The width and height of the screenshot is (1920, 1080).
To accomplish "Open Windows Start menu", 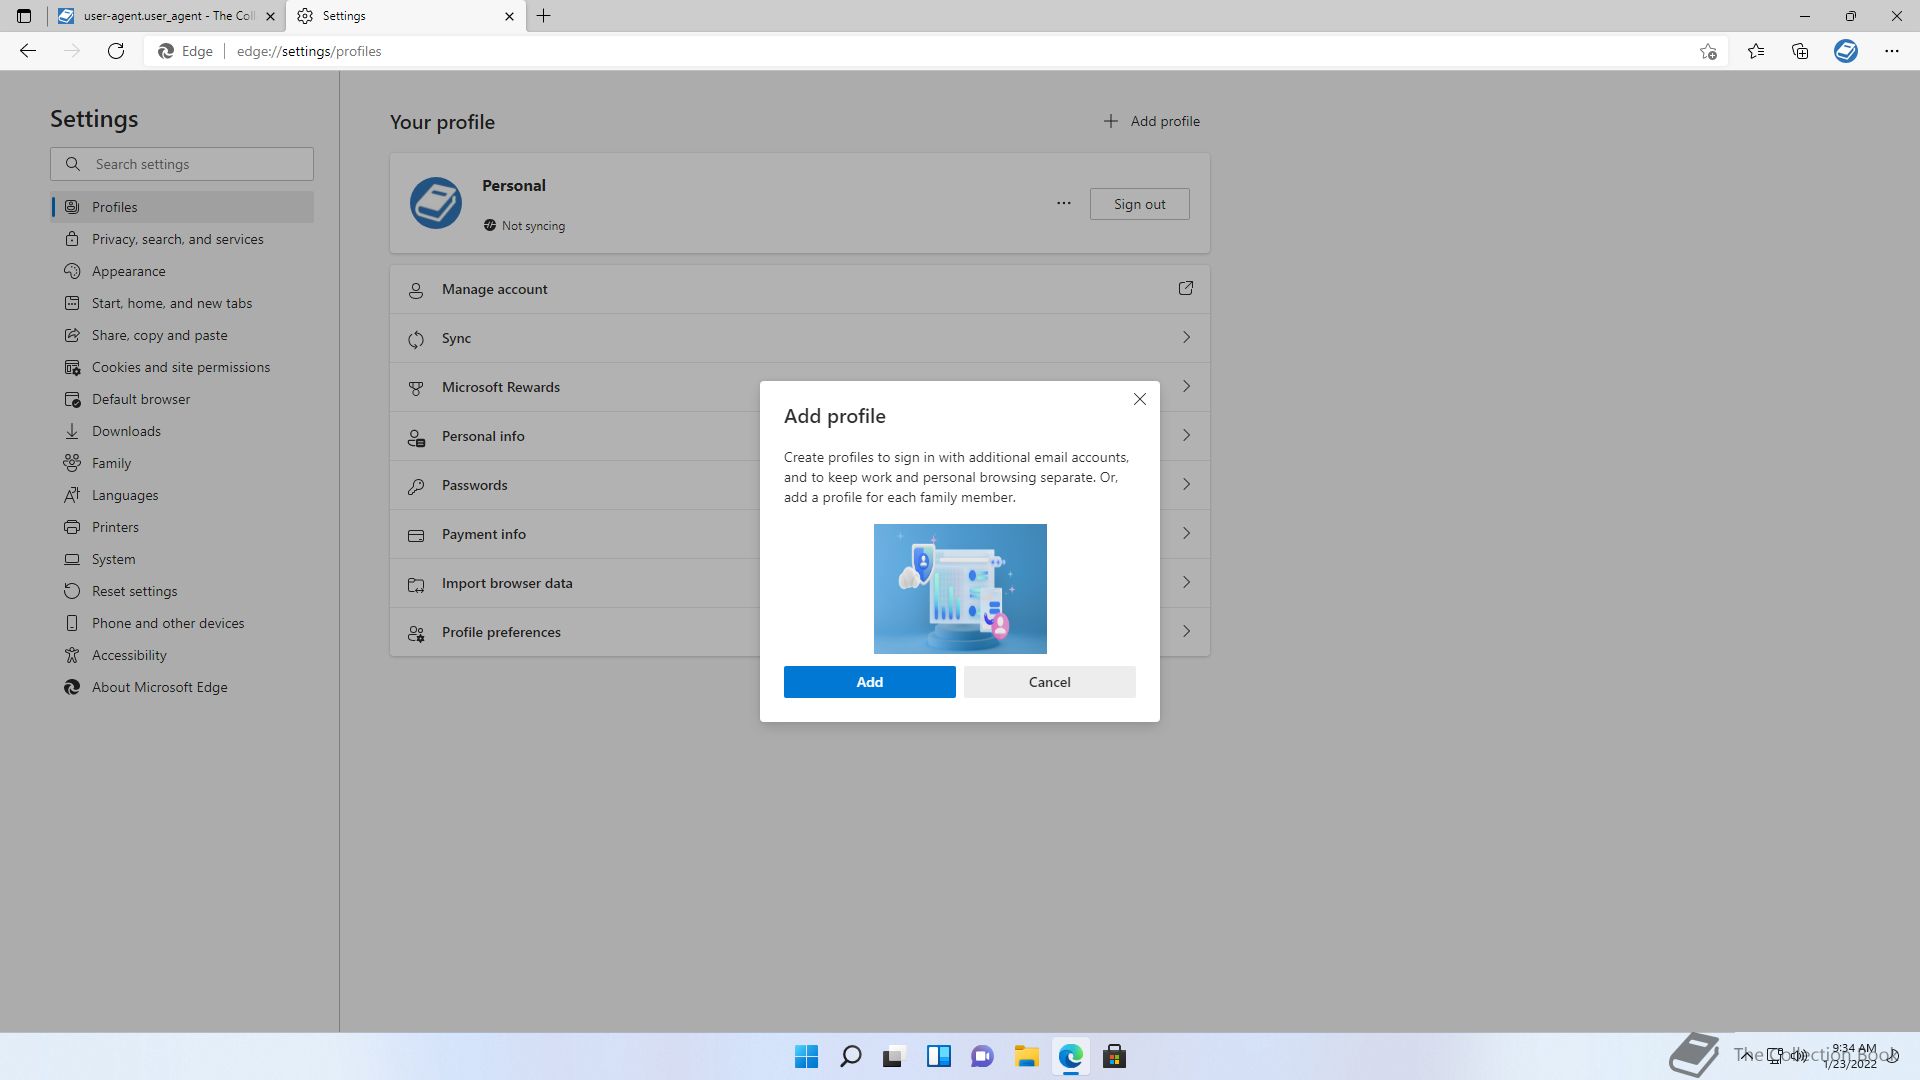I will [x=806, y=1056].
